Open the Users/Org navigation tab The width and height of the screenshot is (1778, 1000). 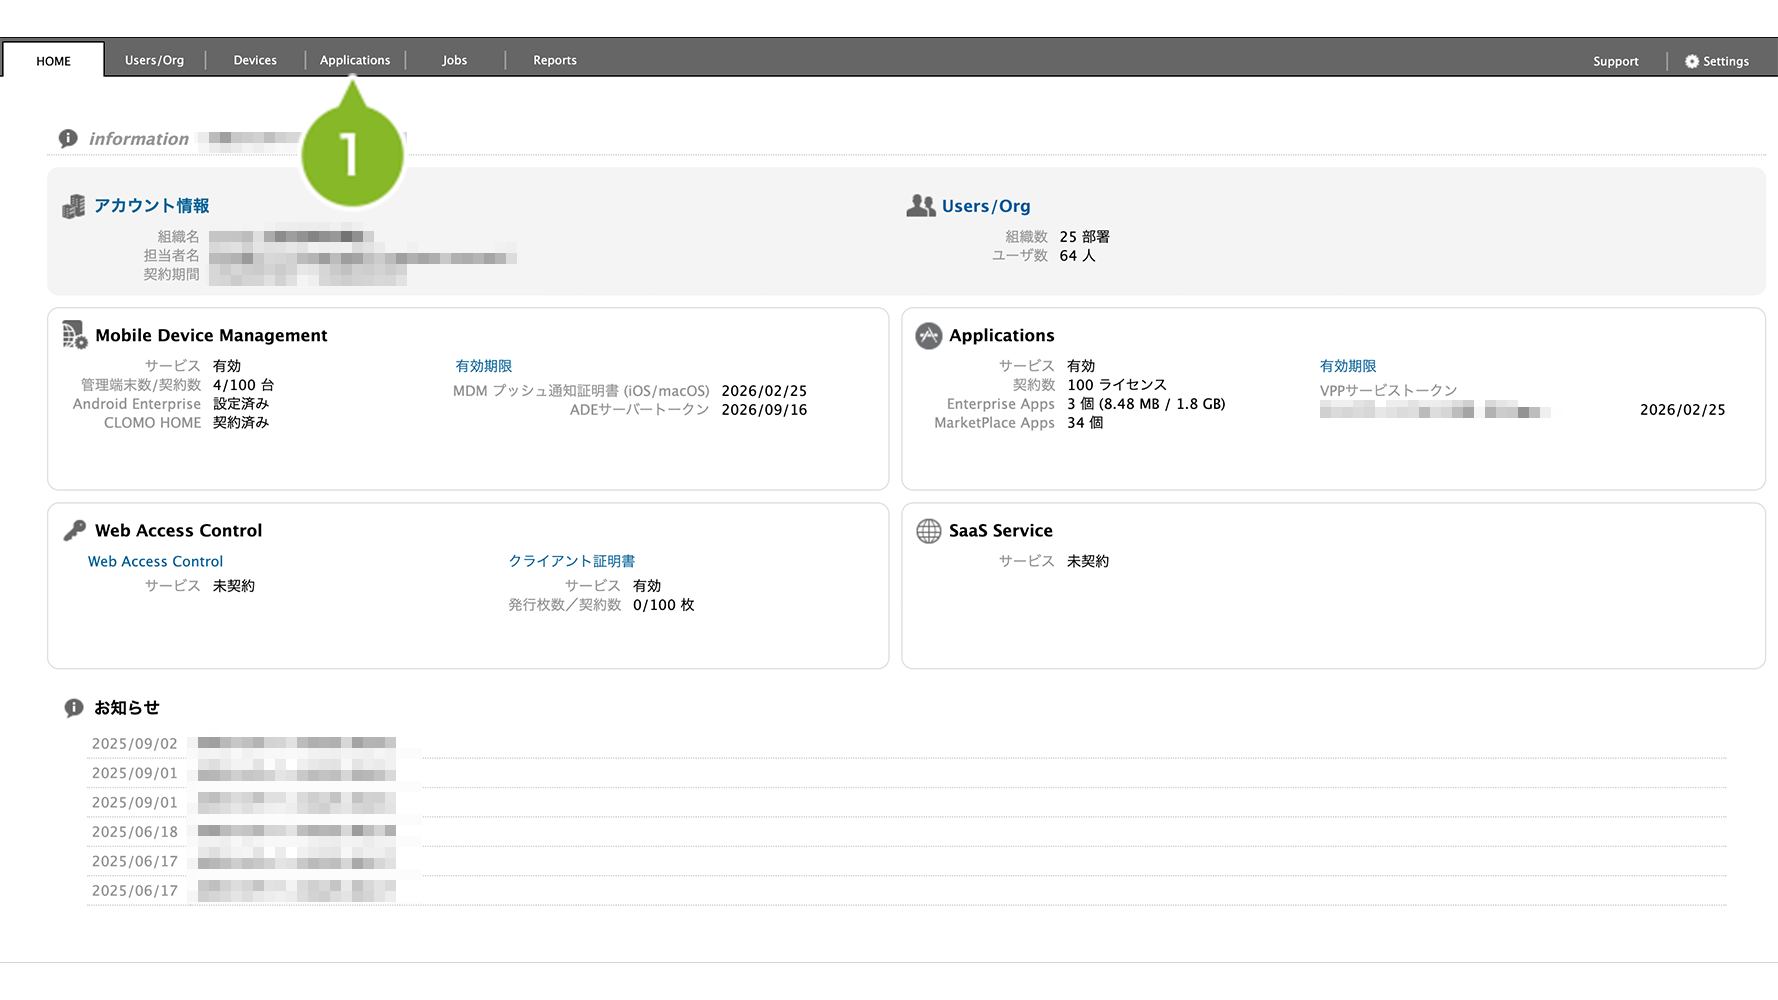(154, 60)
